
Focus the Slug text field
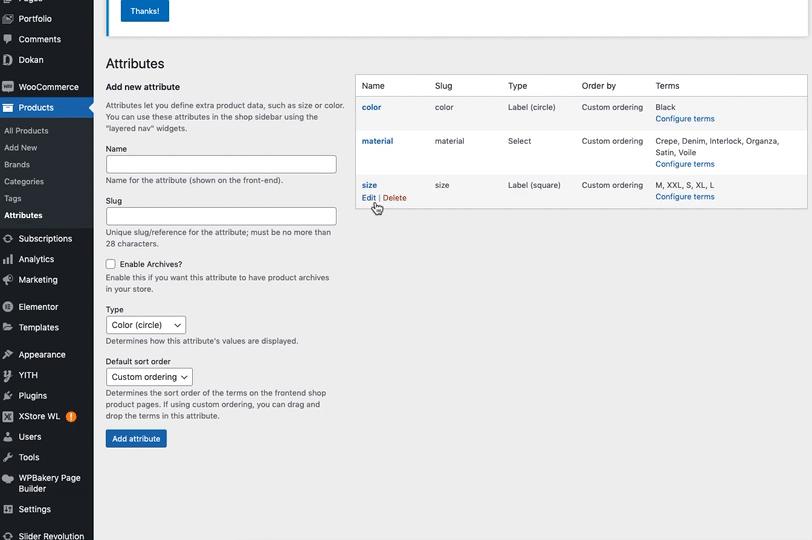(x=221, y=216)
